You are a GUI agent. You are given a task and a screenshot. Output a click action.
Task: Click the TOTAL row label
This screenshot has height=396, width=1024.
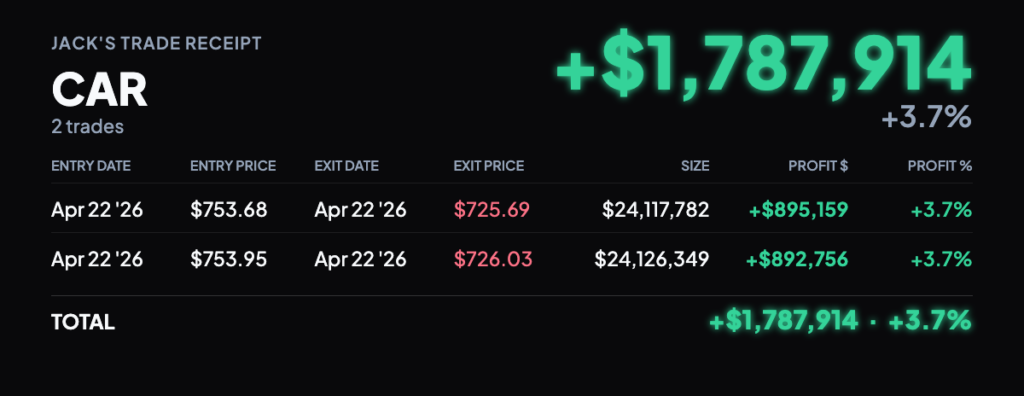83,322
